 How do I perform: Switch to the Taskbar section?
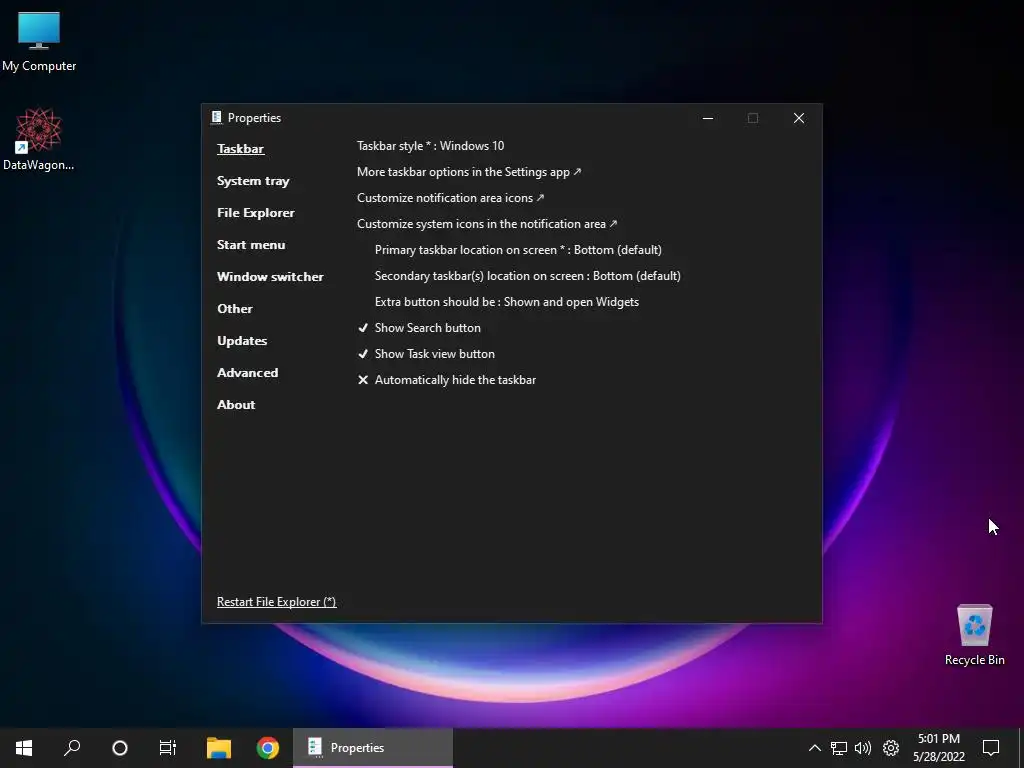pyautogui.click(x=240, y=149)
